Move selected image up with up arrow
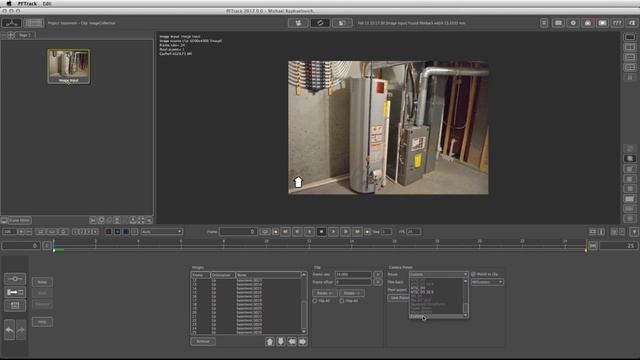This screenshot has height=360, width=640. click(x=270, y=342)
